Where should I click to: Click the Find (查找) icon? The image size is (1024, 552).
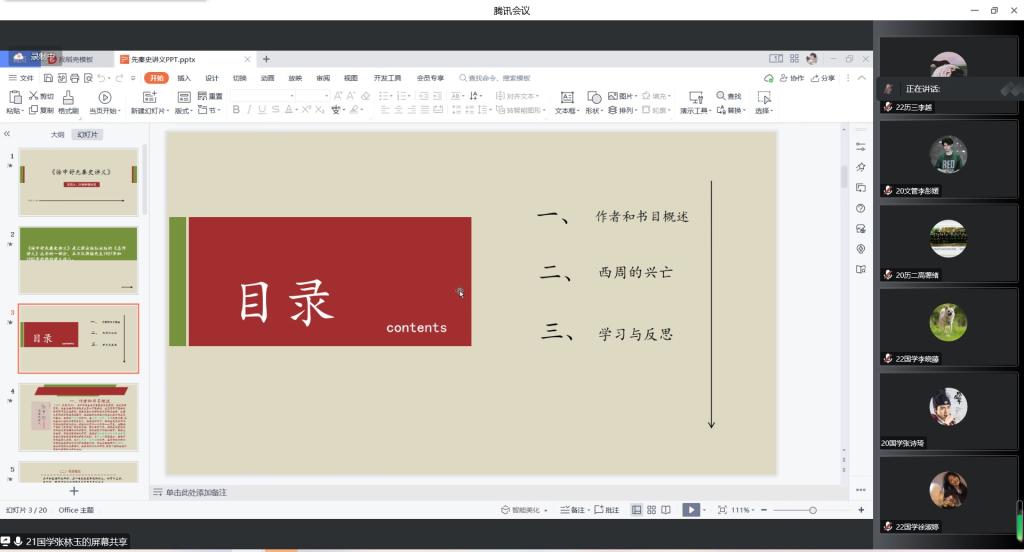[x=728, y=96]
